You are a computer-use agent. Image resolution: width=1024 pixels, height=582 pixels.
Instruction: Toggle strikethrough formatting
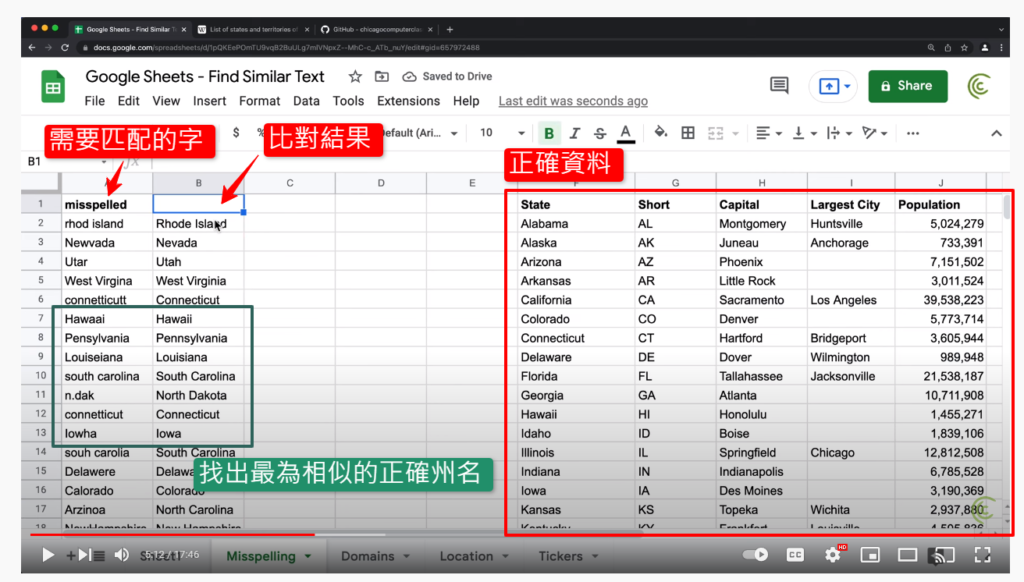click(600, 133)
